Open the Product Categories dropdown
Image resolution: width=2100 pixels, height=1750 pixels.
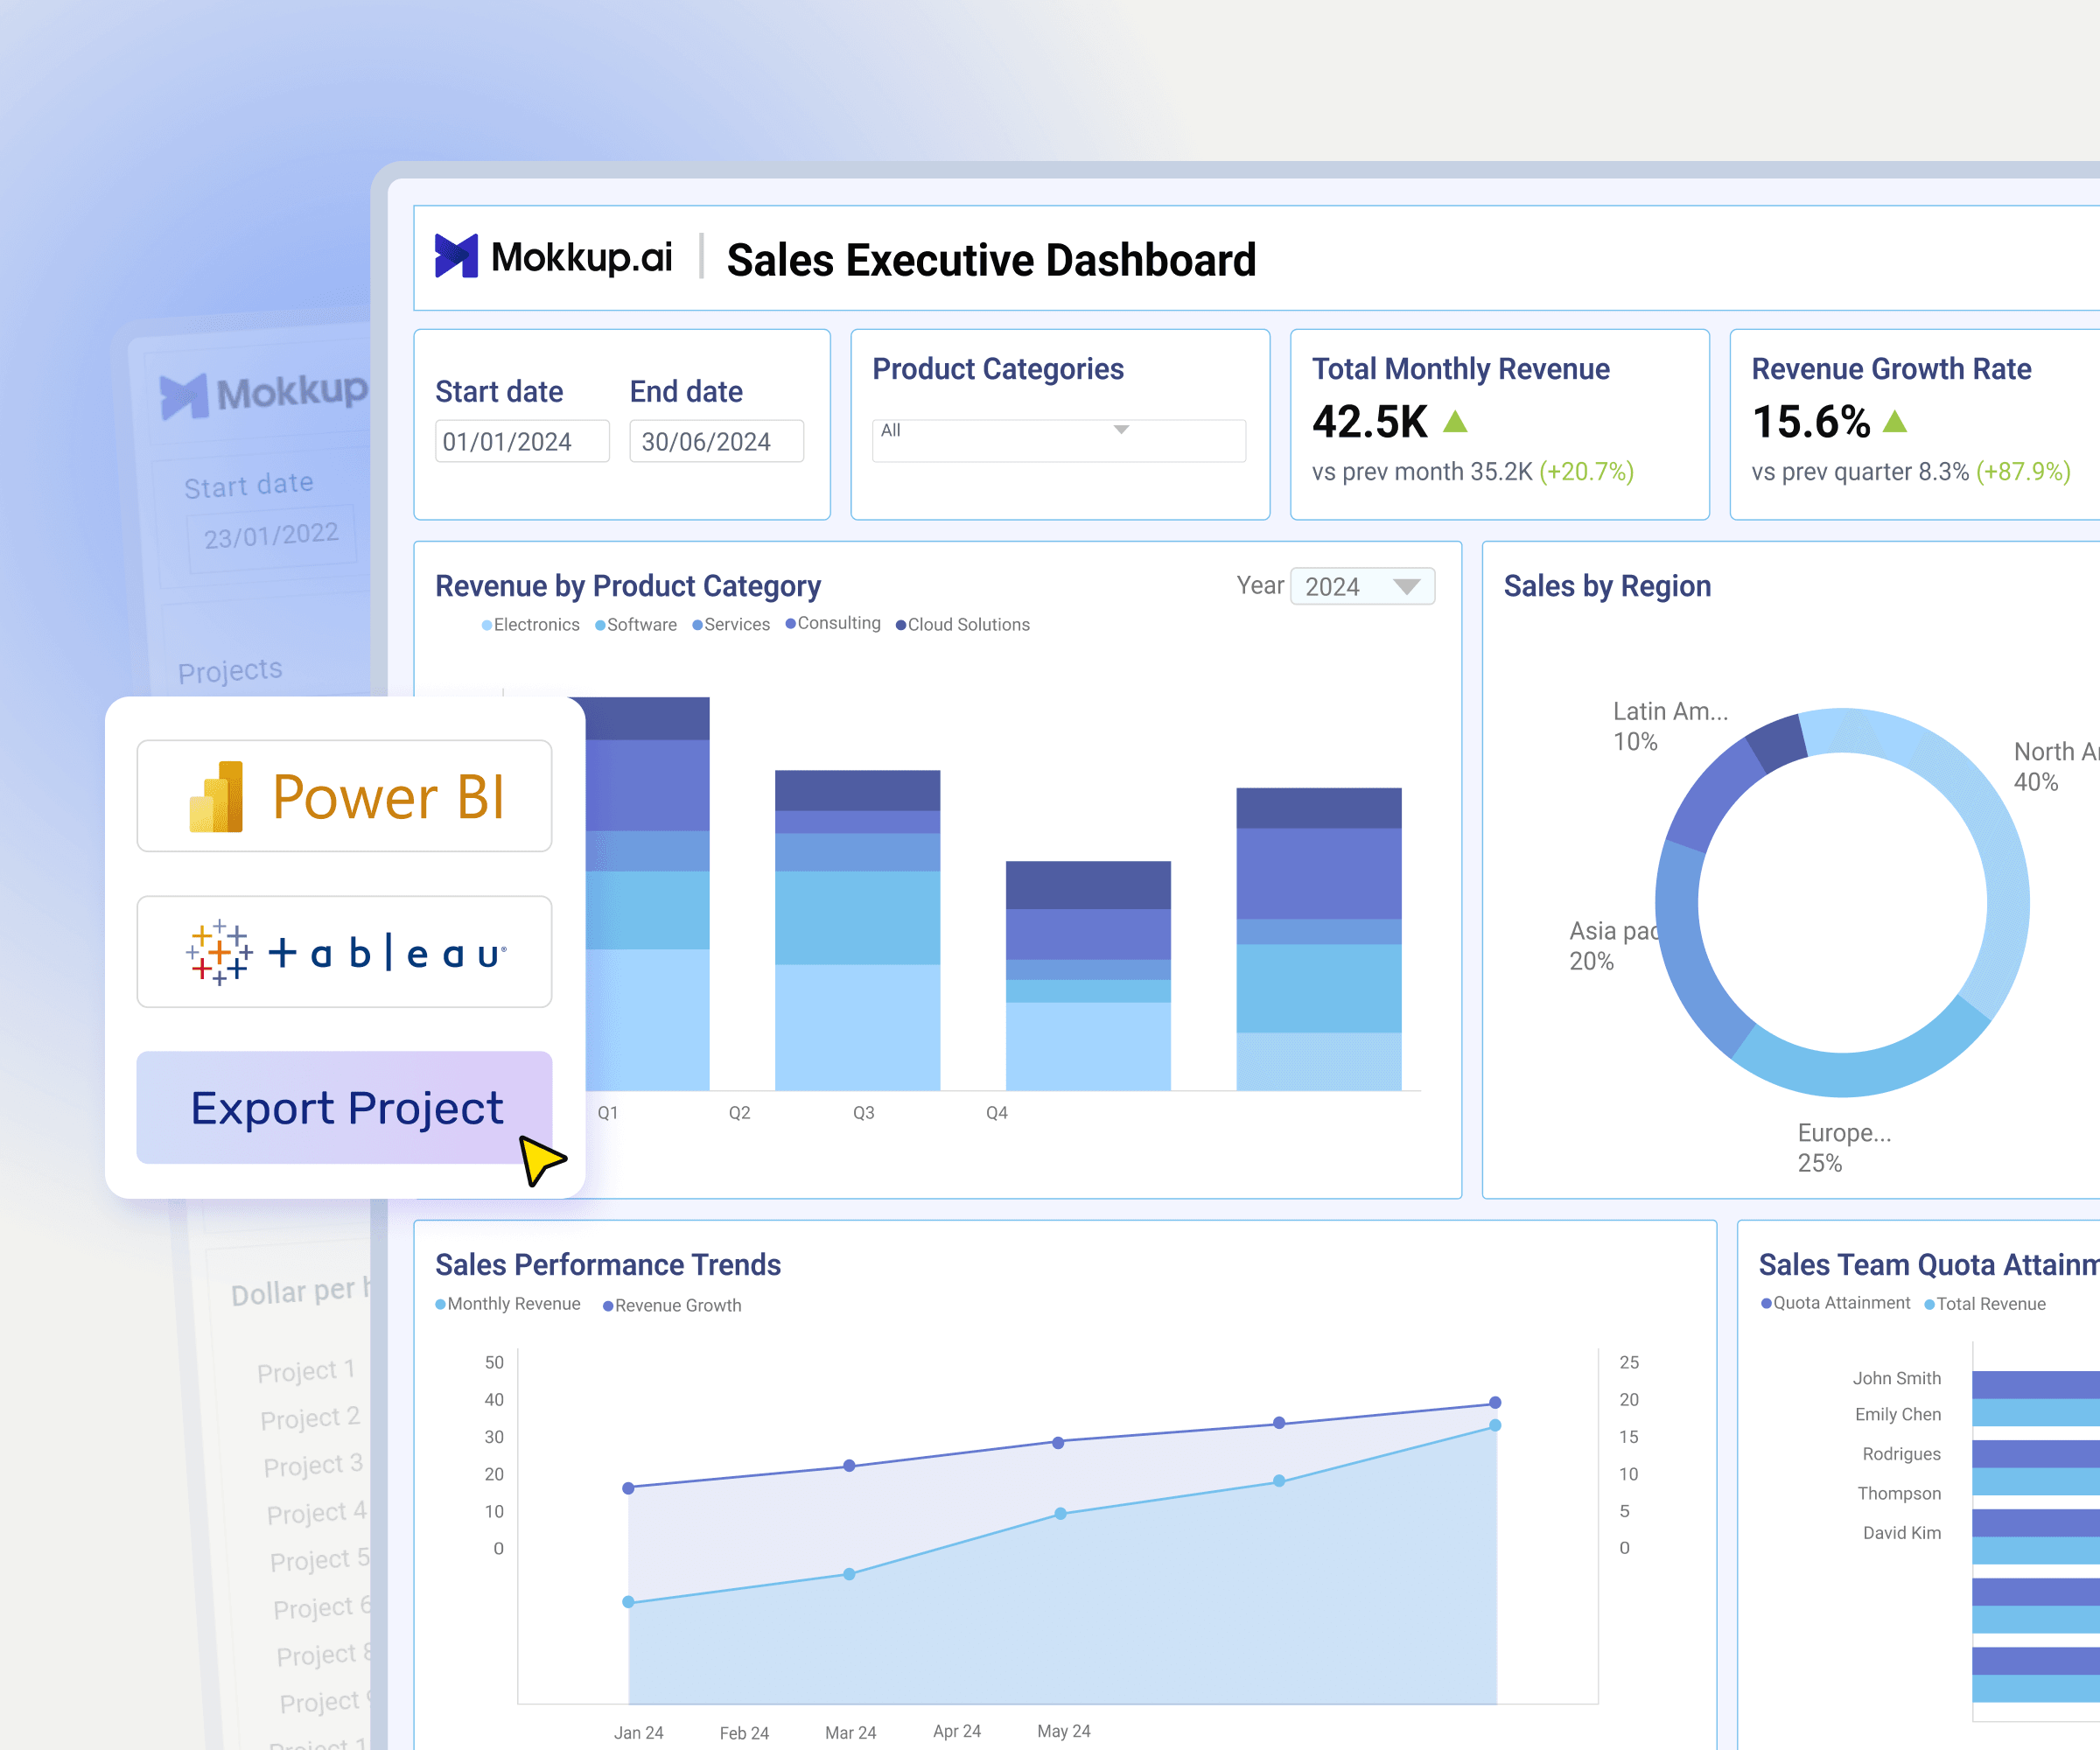click(x=1059, y=441)
